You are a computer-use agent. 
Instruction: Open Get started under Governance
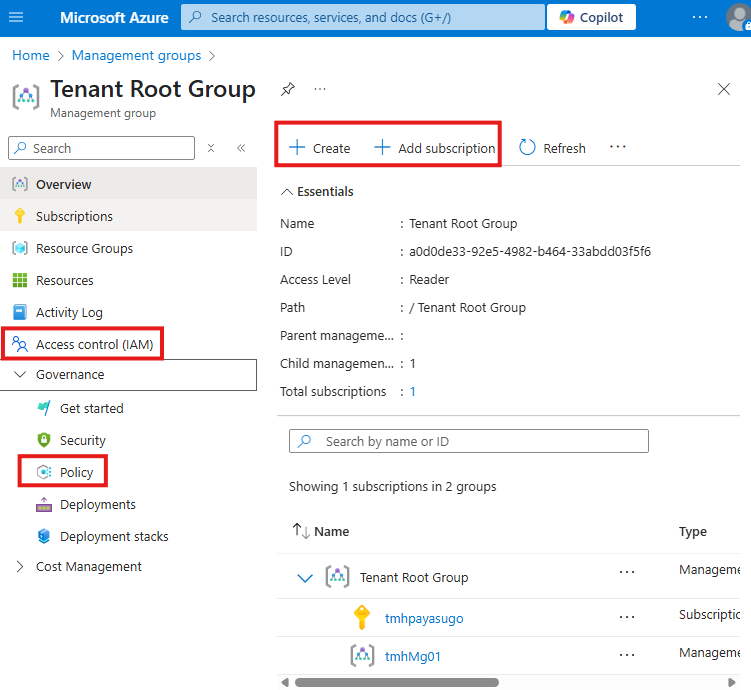click(x=91, y=408)
